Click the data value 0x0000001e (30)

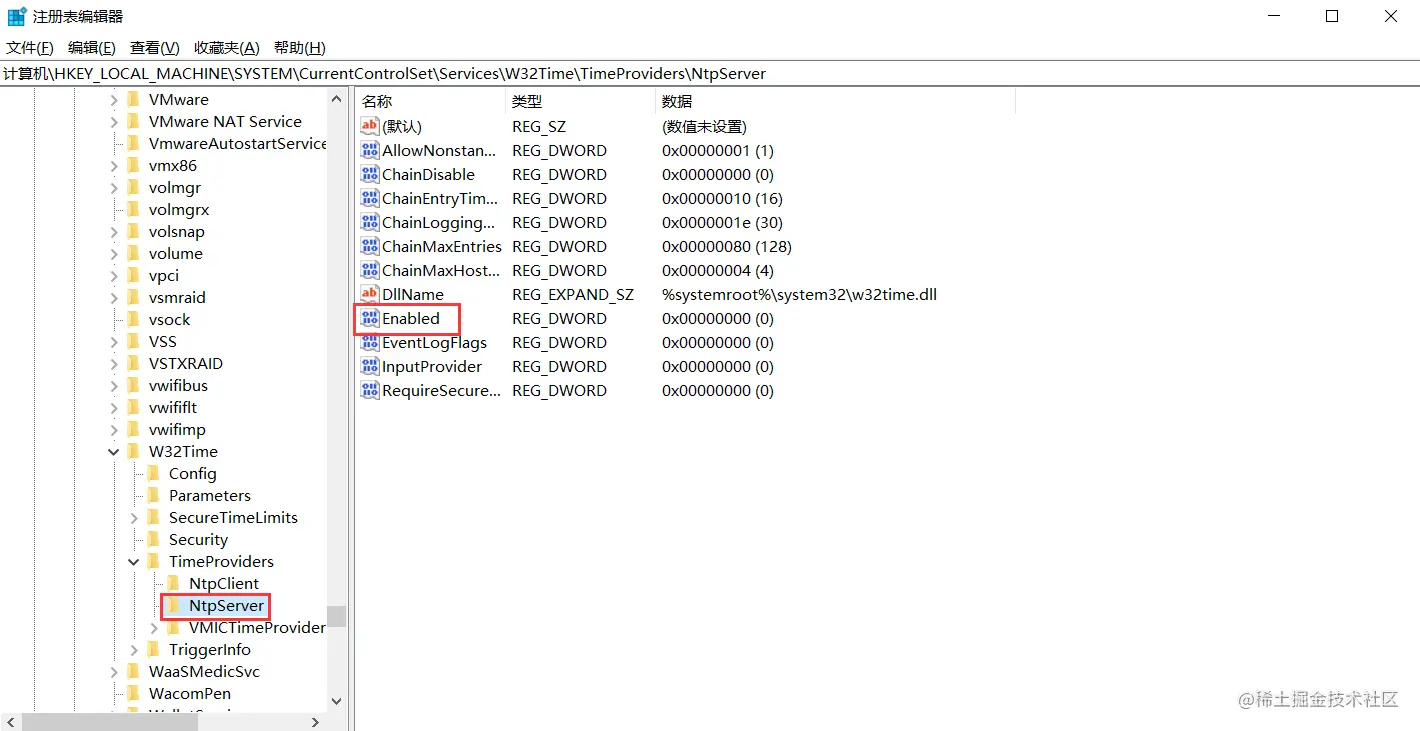[722, 223]
